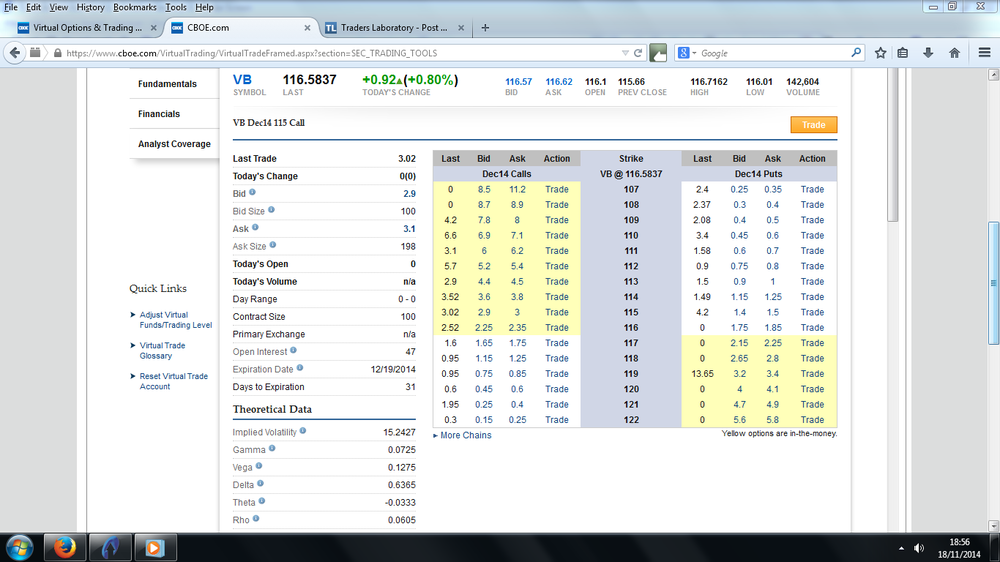
Task: Click the info icon next to Bid
Action: click(x=252, y=192)
